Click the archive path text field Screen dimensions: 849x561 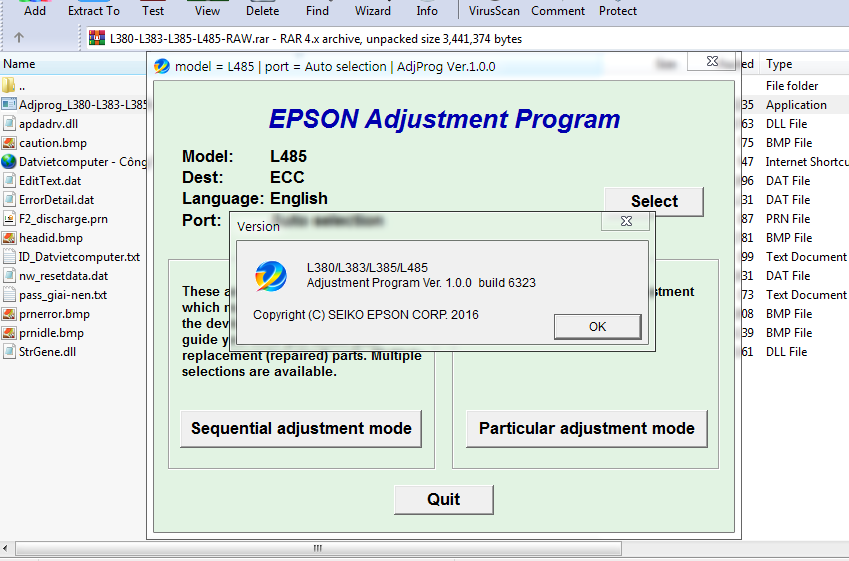click(x=468, y=38)
